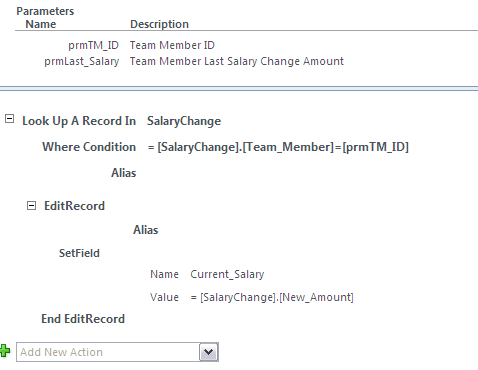
Task: Select the prmLast_Salary parameter name
Action: pyautogui.click(x=82, y=61)
